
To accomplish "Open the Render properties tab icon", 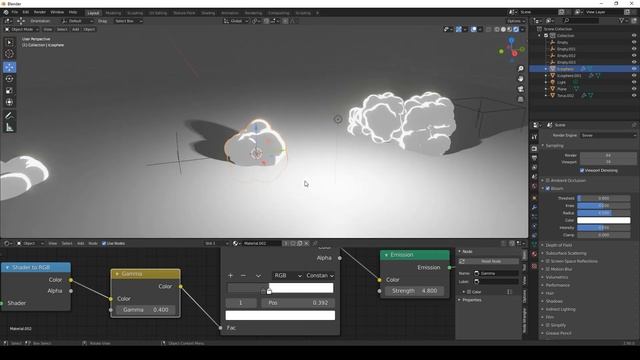I will point(534,149).
